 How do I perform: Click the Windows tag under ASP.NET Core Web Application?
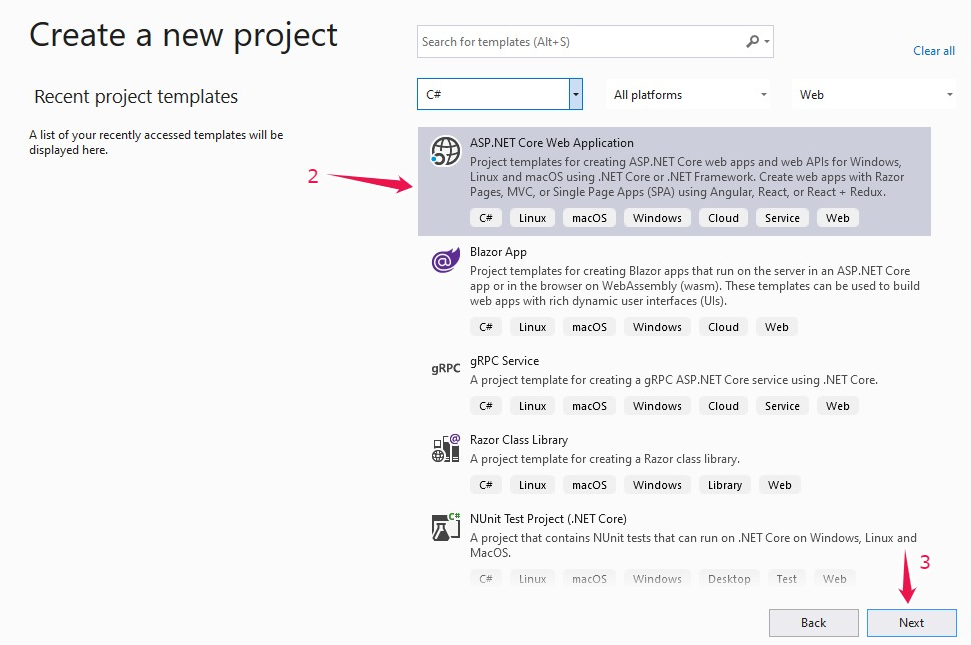657,218
